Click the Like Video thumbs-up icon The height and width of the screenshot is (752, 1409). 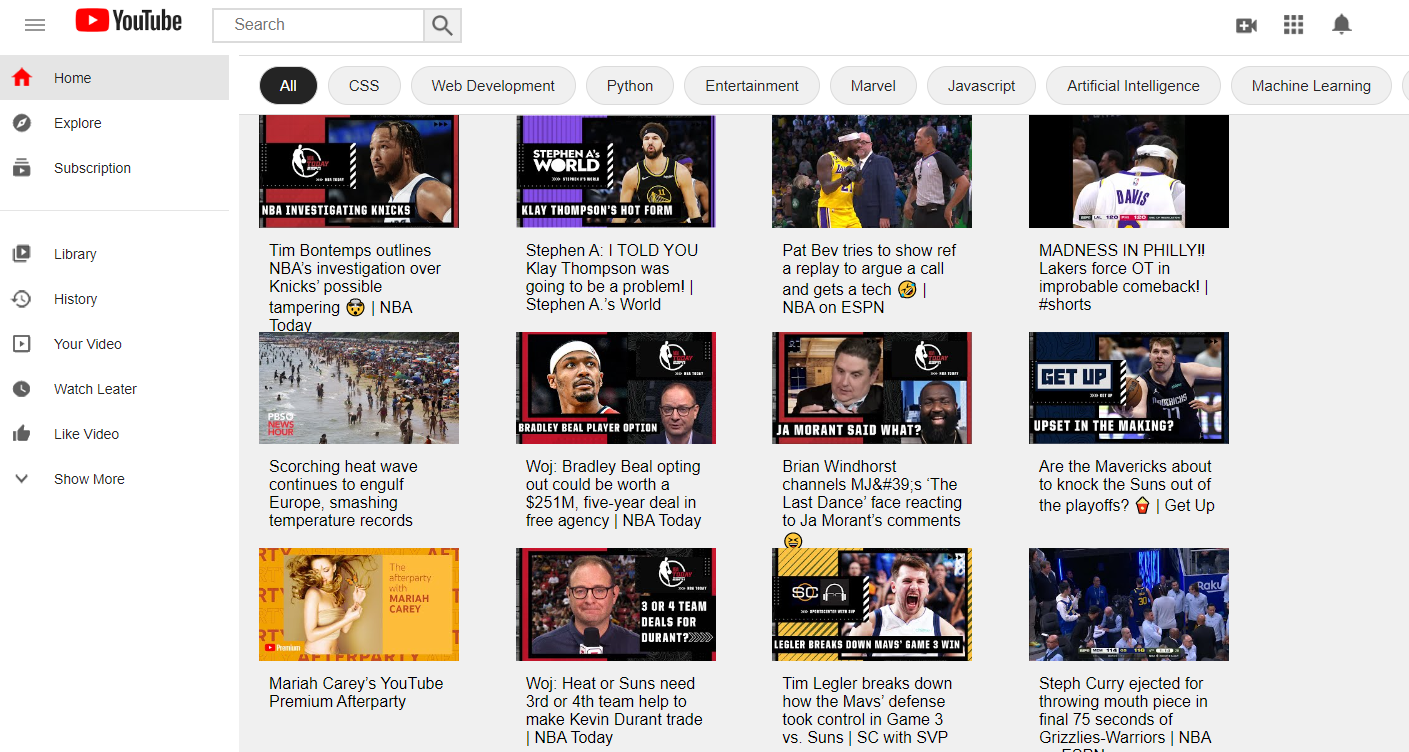point(22,434)
